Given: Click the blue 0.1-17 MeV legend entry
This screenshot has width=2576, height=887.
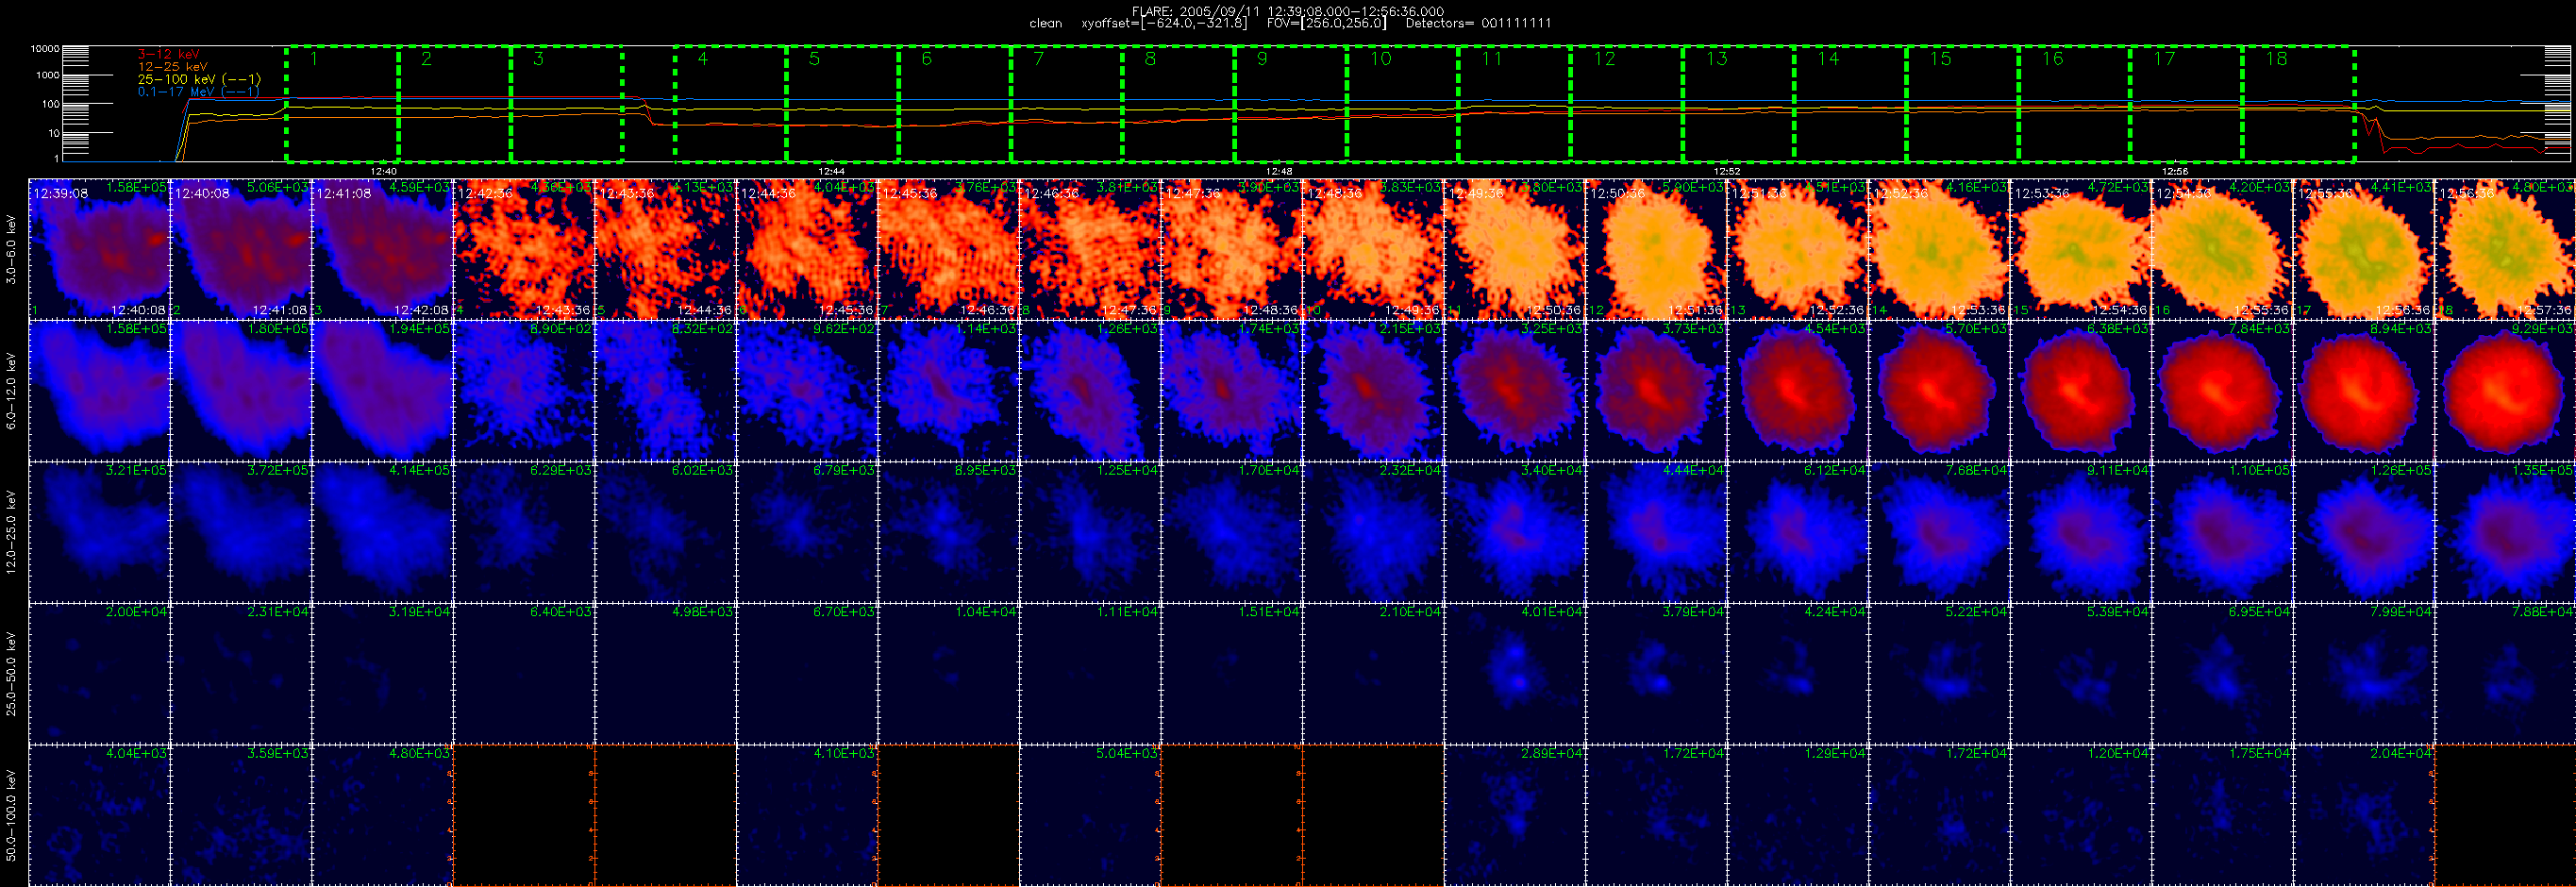Looking at the screenshot, I should (x=198, y=92).
